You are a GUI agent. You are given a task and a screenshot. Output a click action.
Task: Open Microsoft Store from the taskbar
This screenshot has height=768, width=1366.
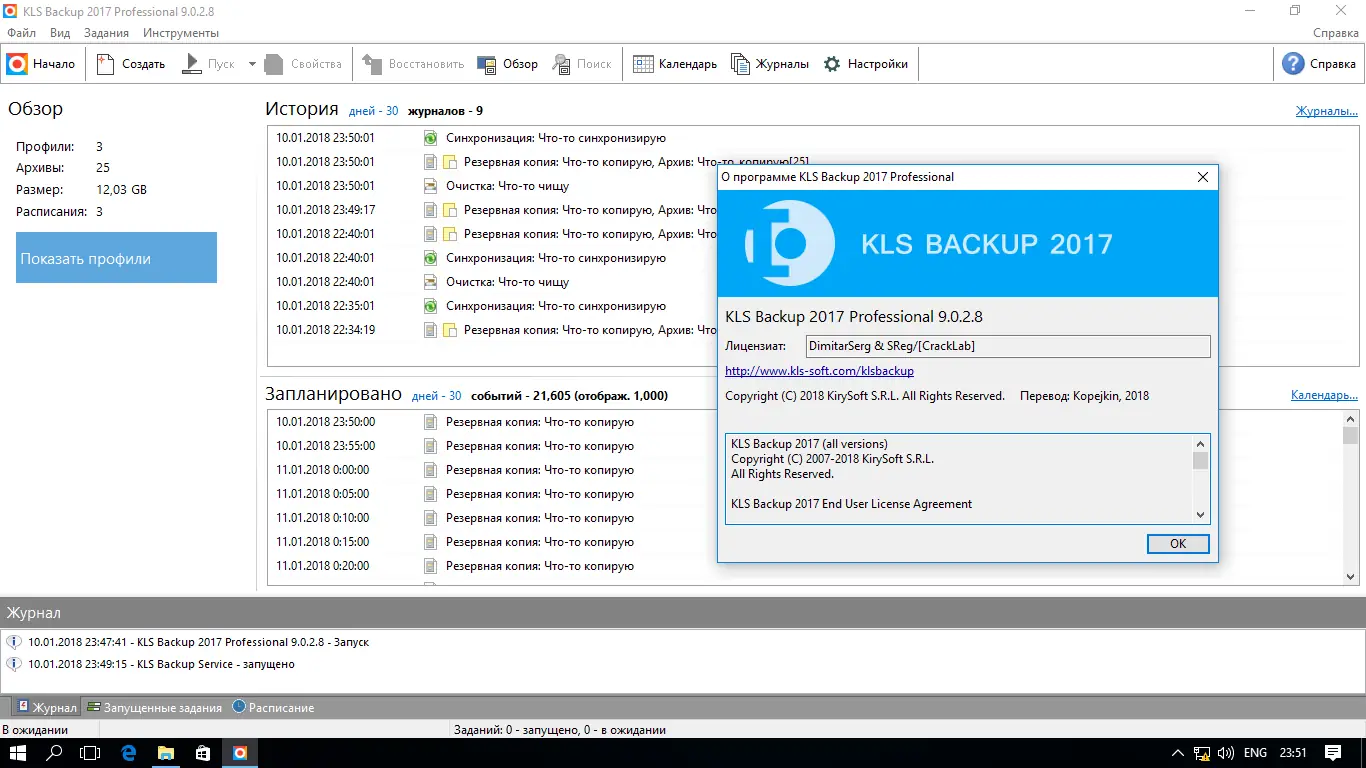tap(202, 753)
